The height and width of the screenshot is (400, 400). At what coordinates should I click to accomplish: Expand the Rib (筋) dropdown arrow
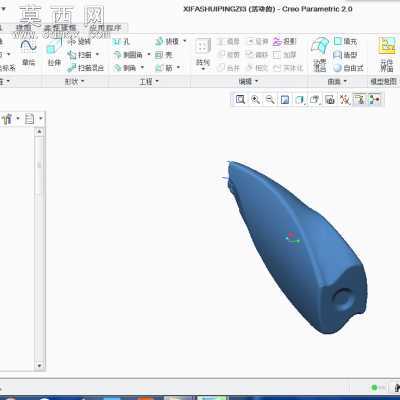click(x=178, y=68)
